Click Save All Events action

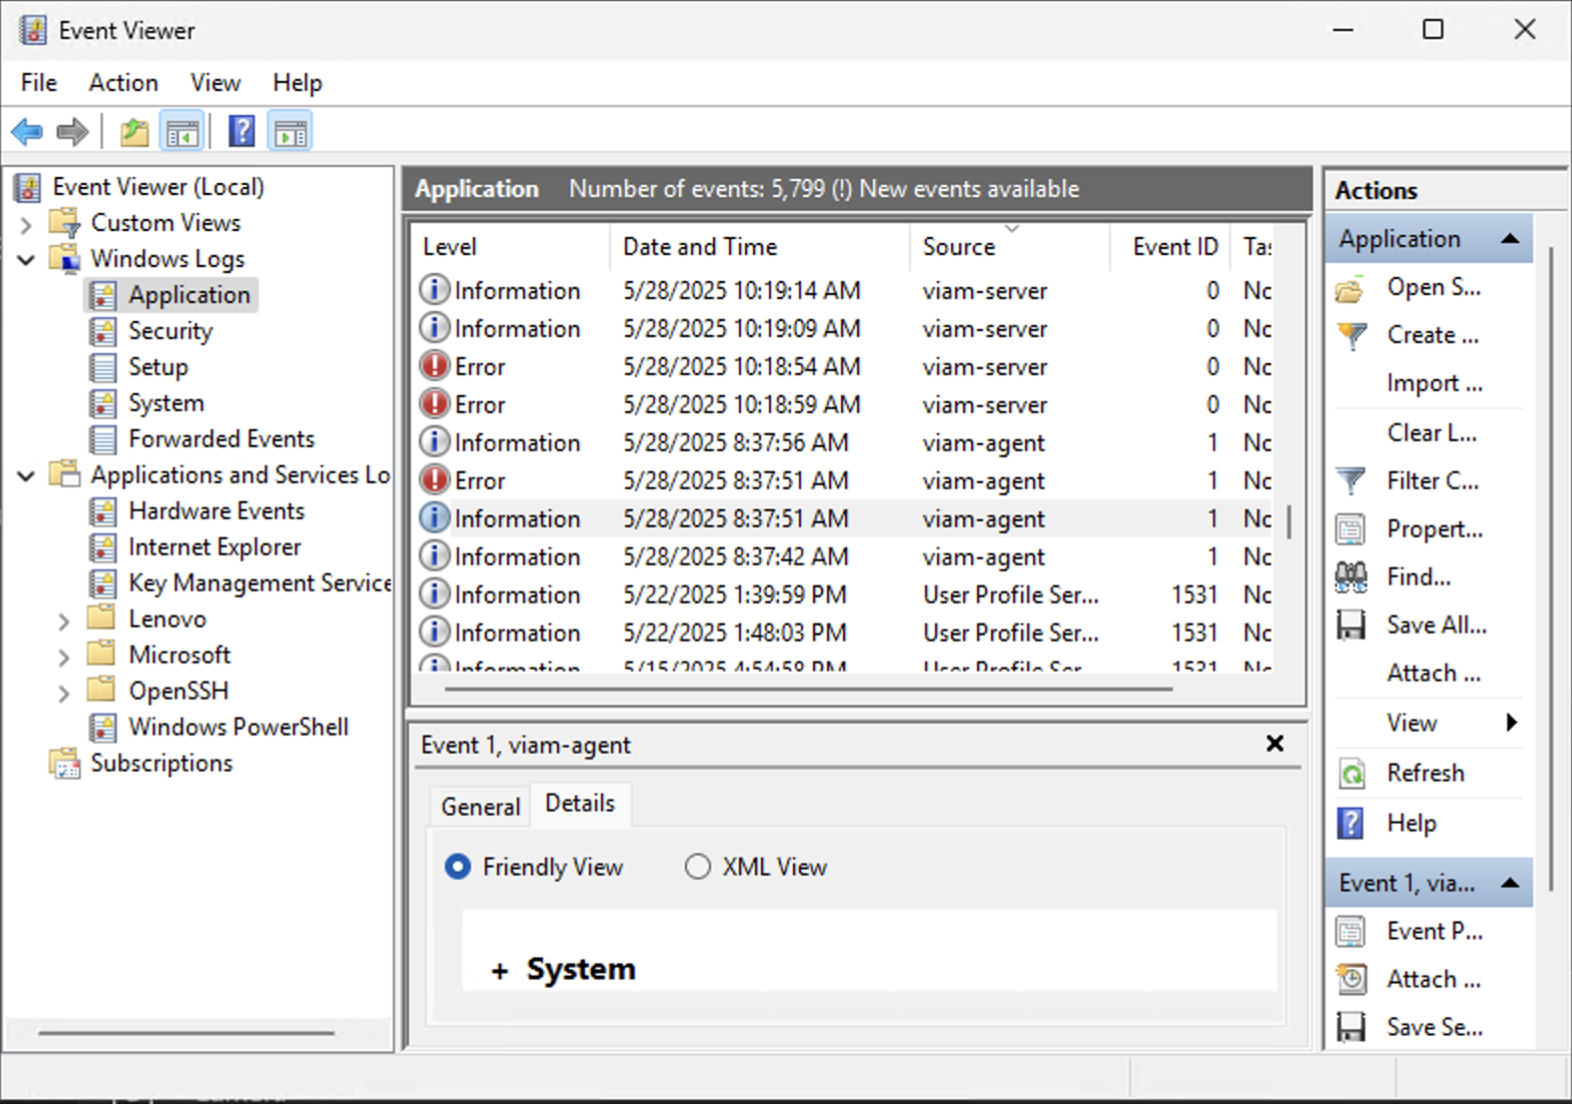point(1436,625)
